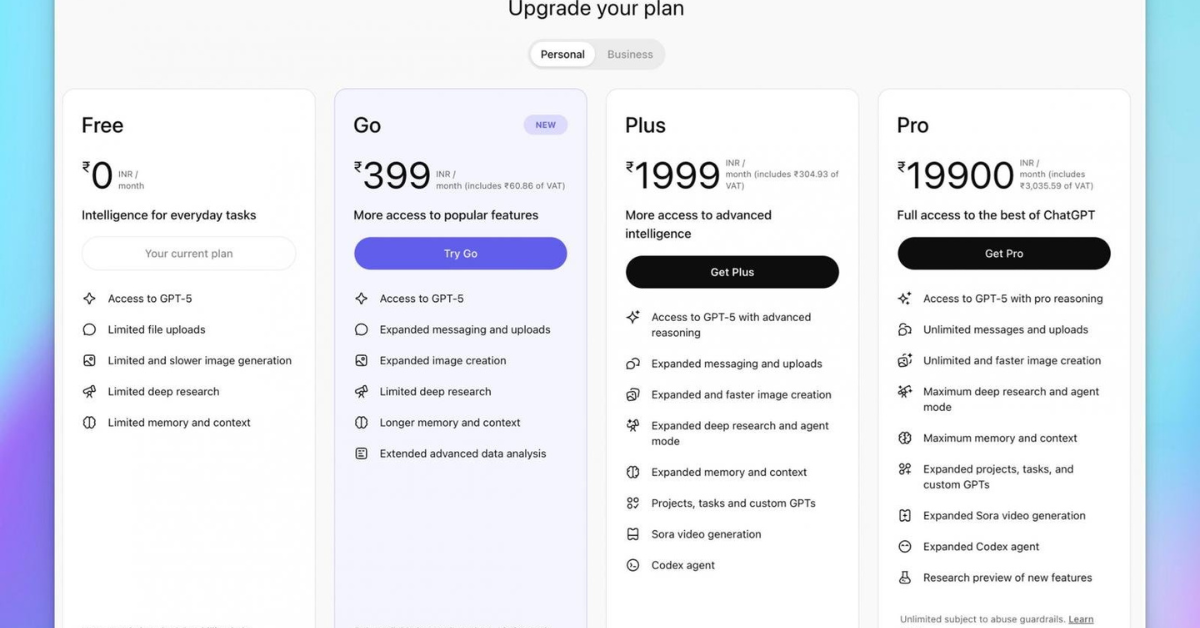Click the Limited deep research telescope icon in Free
Screen dimensions: 1200x628
(x=90, y=392)
